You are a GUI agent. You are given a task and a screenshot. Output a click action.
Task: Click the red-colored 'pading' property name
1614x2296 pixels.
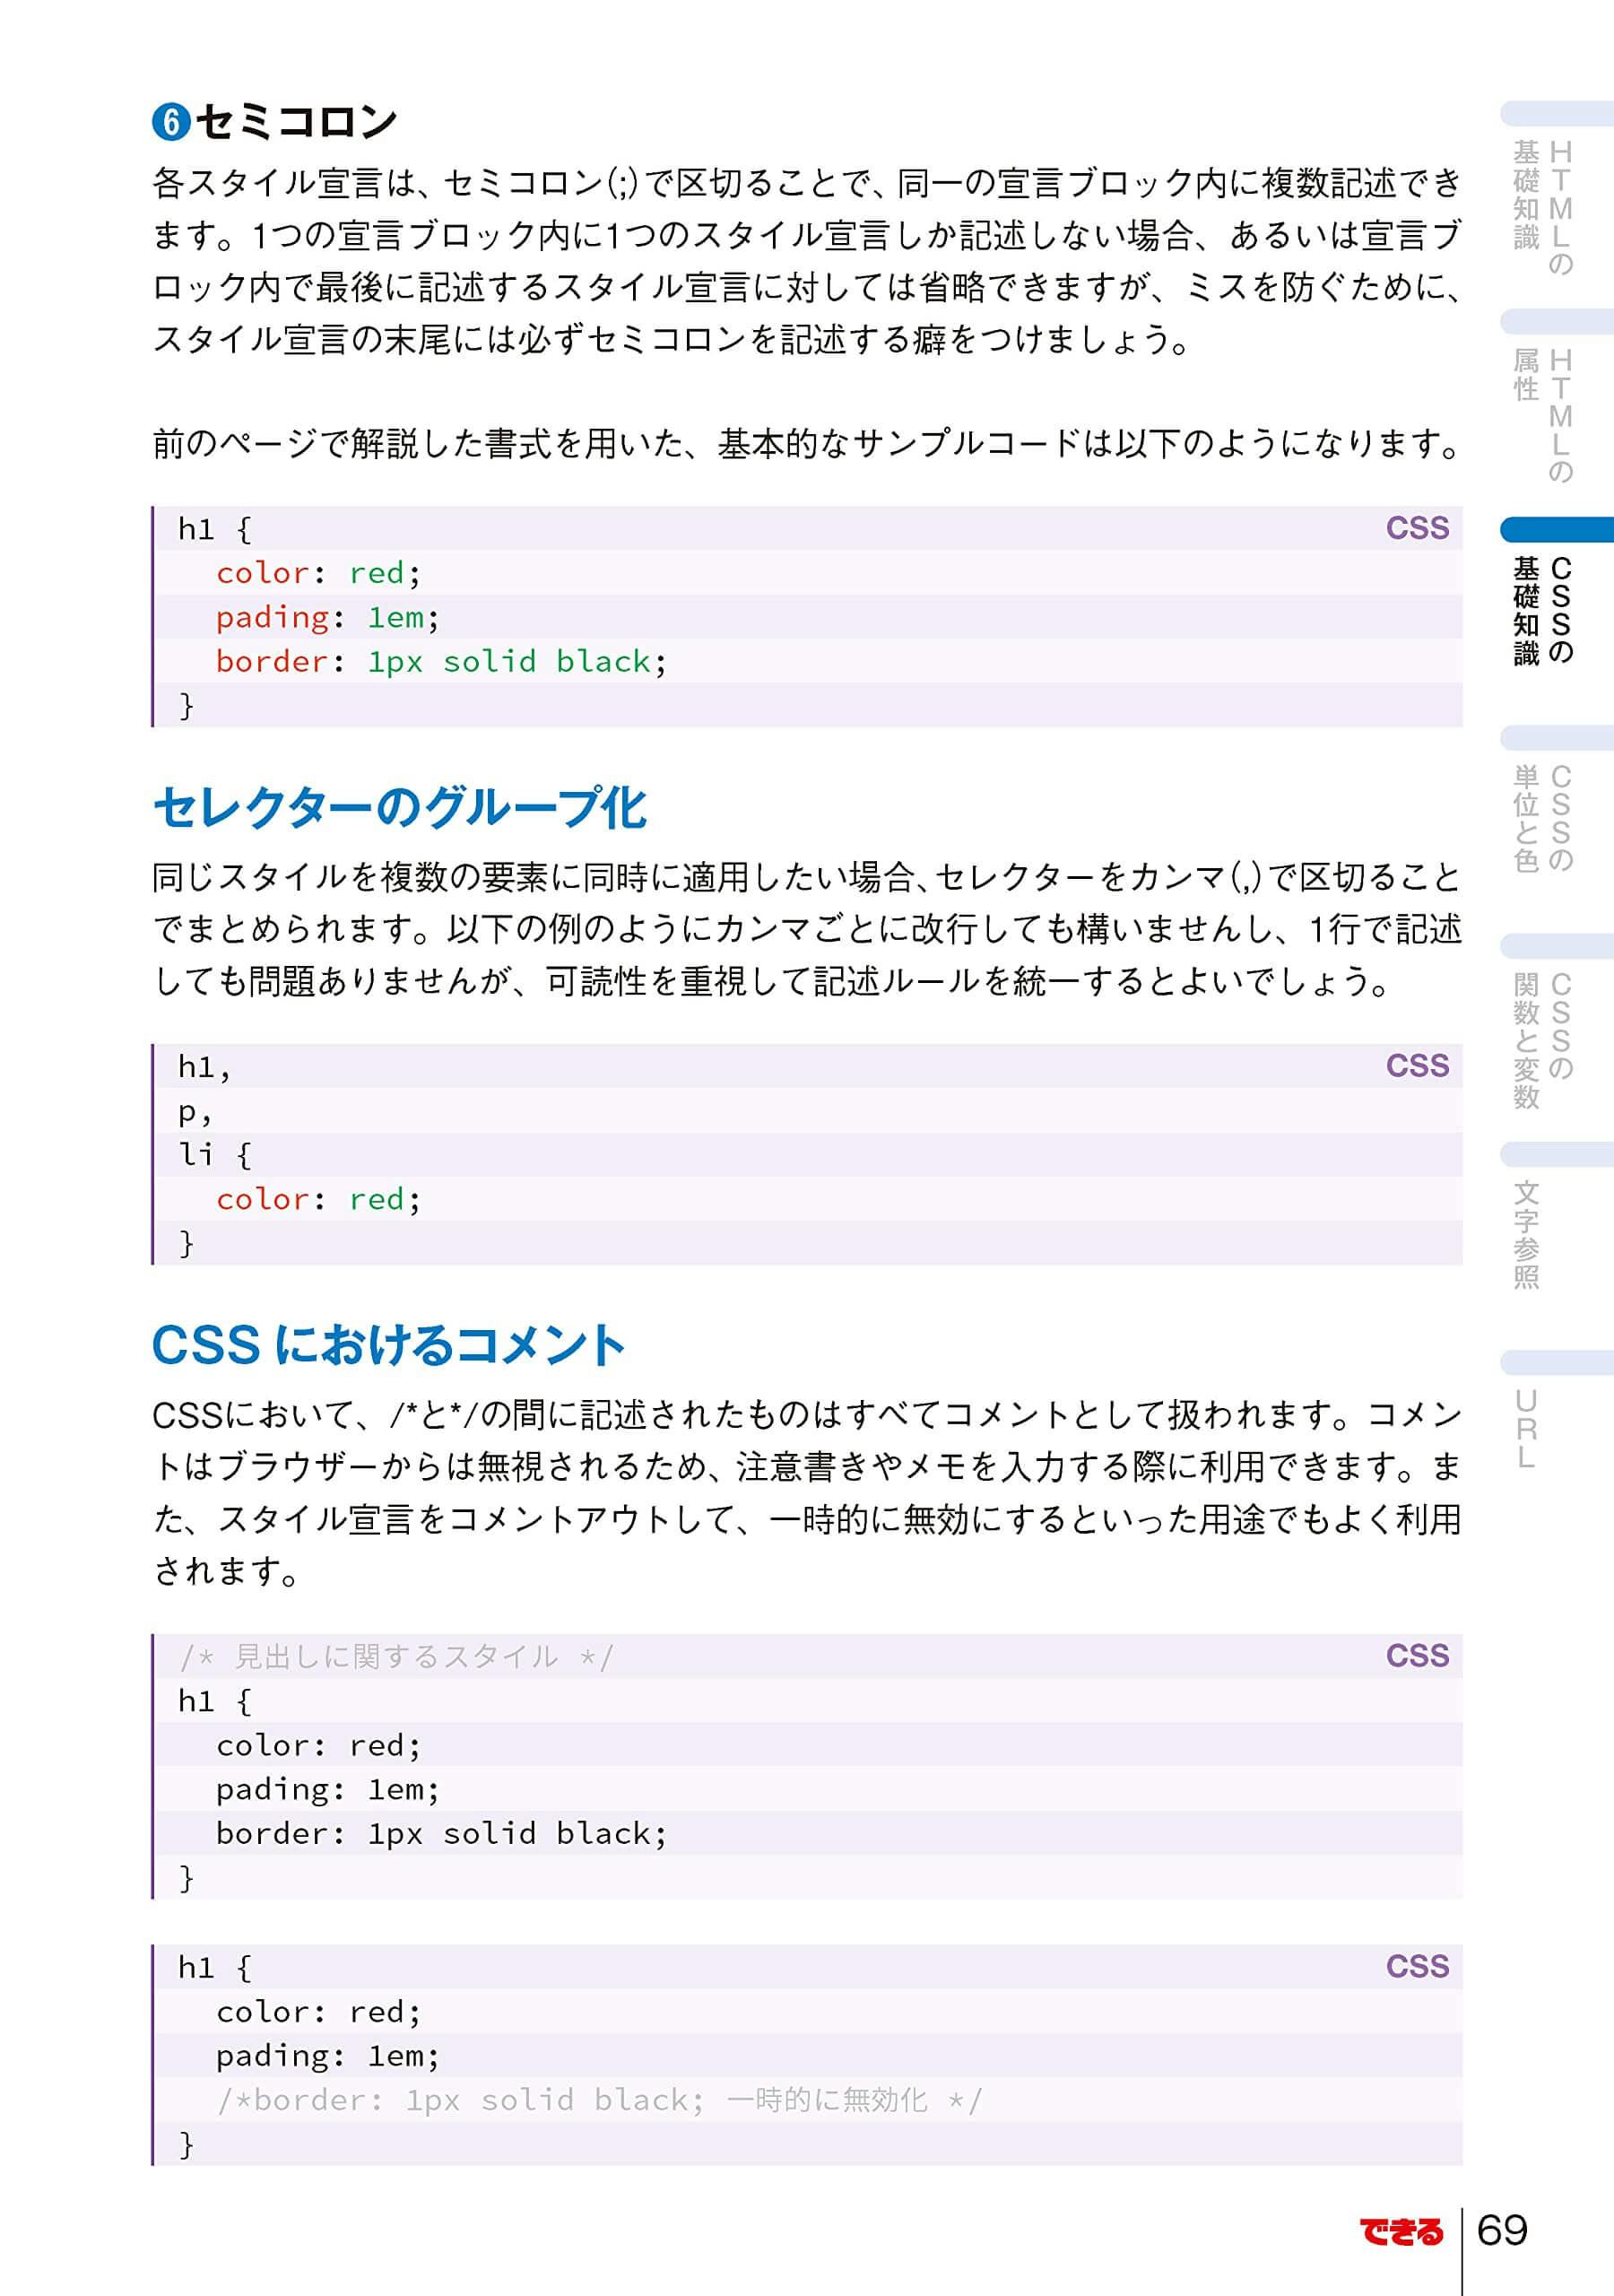click(272, 617)
